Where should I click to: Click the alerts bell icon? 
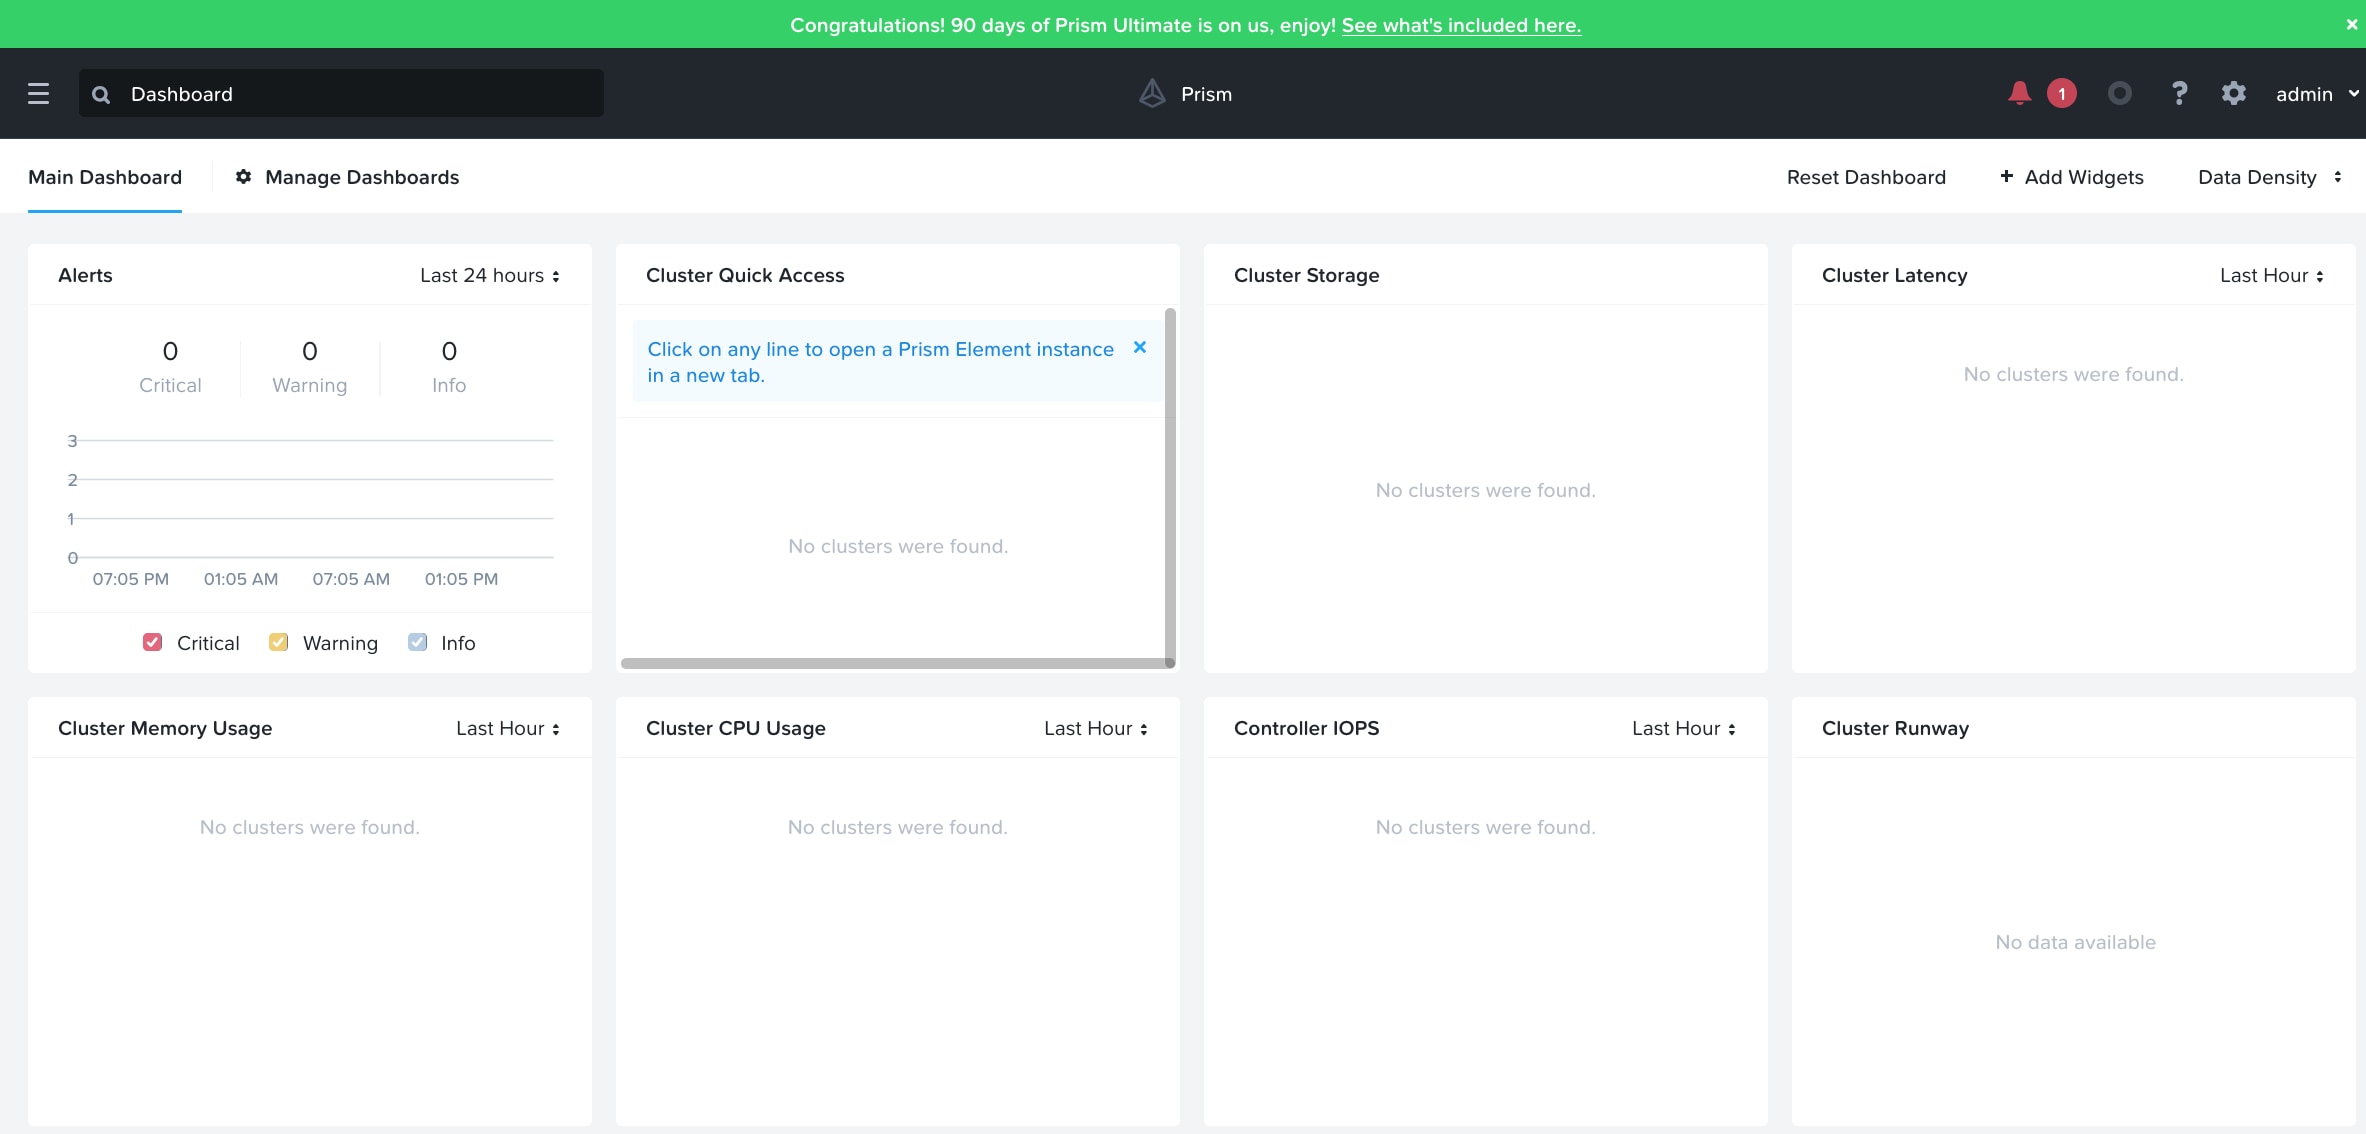point(2019,93)
